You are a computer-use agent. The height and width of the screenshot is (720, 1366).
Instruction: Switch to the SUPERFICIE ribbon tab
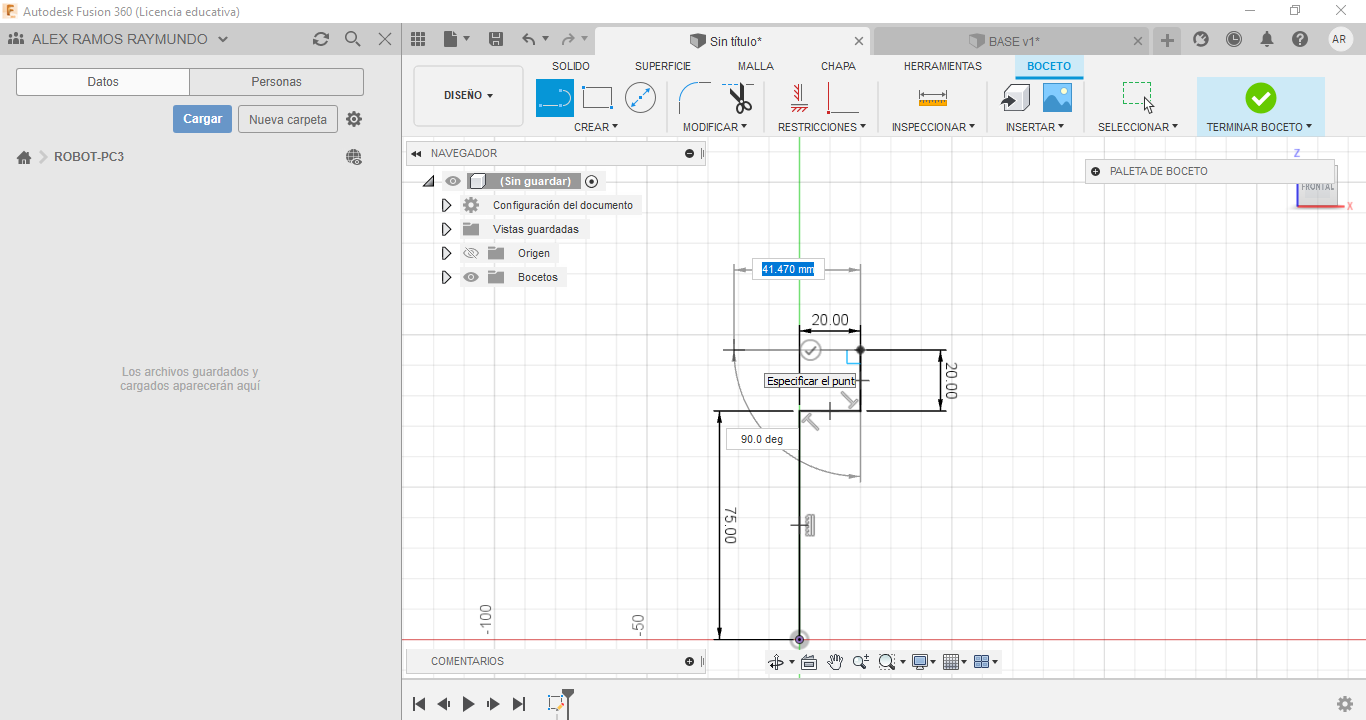(662, 66)
